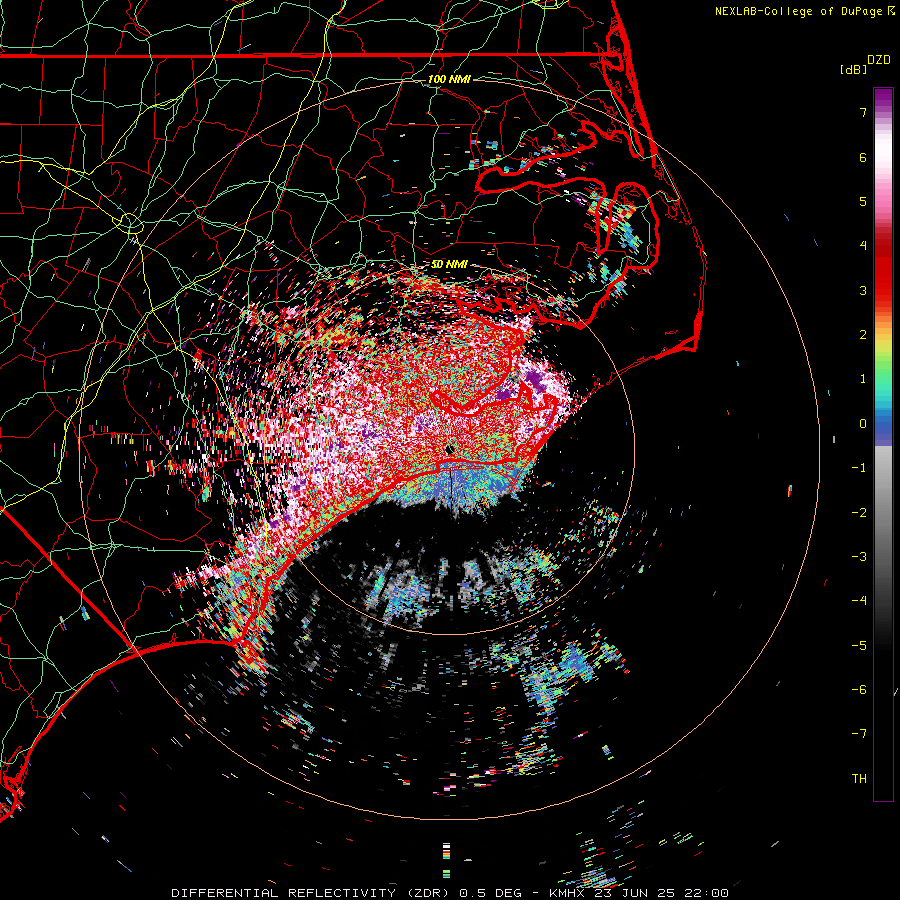
Task: Click the 4 dB value on the color scale
Action: (x=863, y=246)
